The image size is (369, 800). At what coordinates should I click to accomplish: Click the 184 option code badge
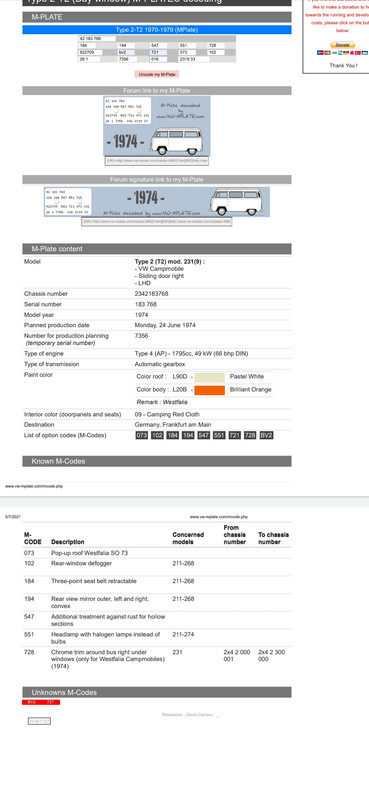coord(173,436)
